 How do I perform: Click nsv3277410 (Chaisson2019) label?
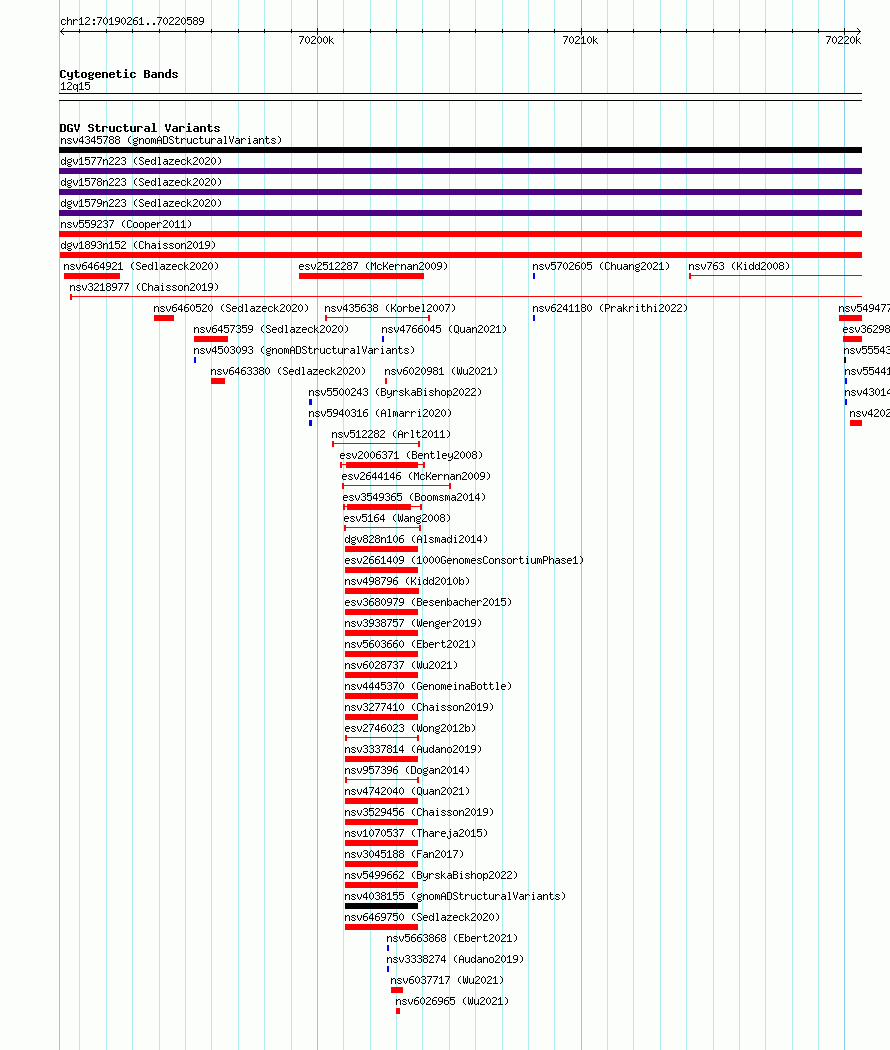[419, 707]
